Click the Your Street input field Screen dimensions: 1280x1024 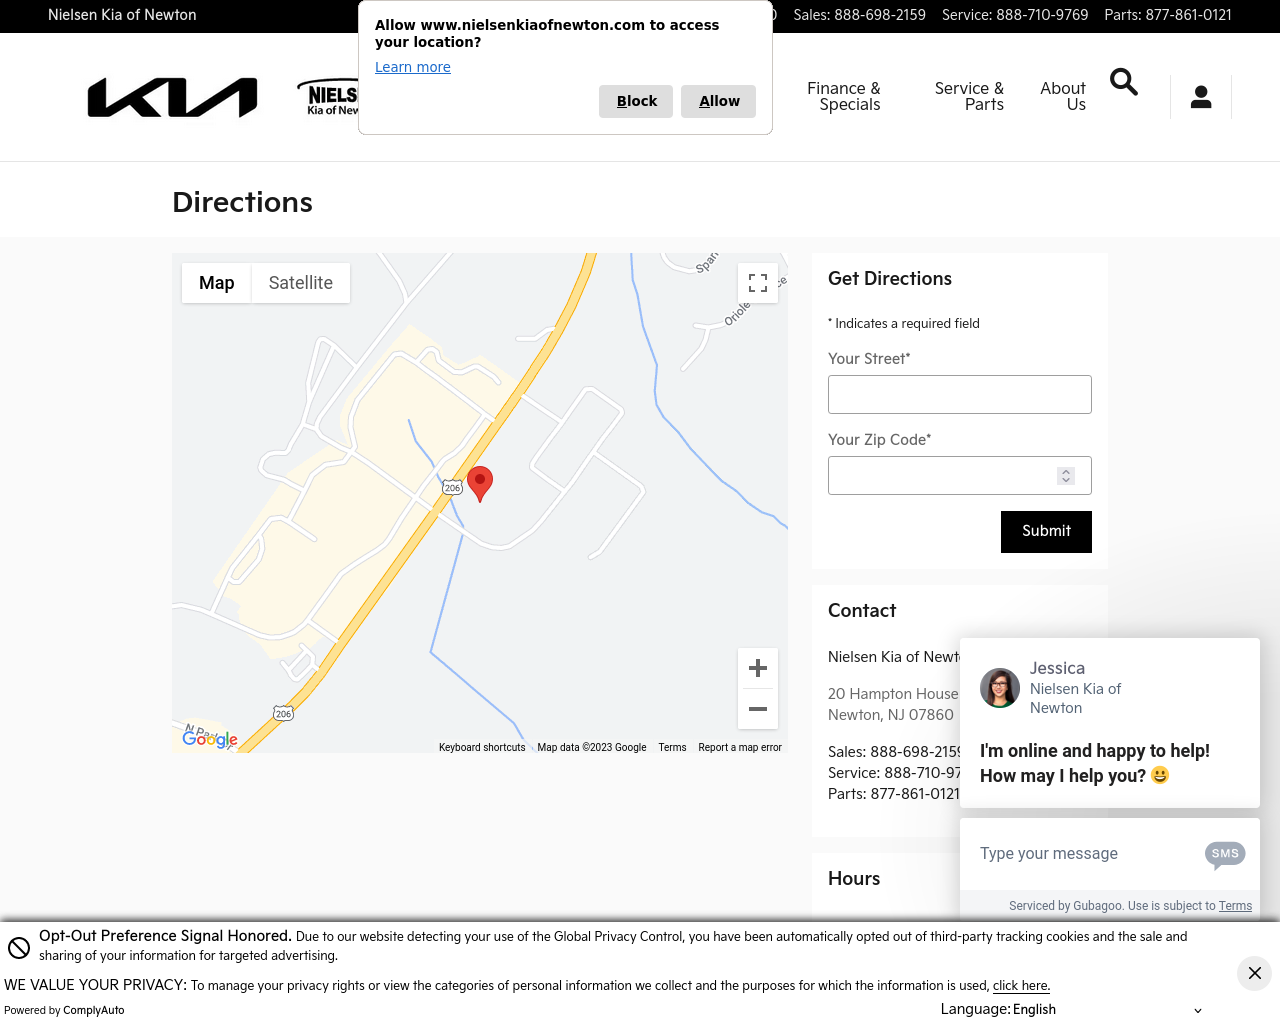tap(960, 395)
